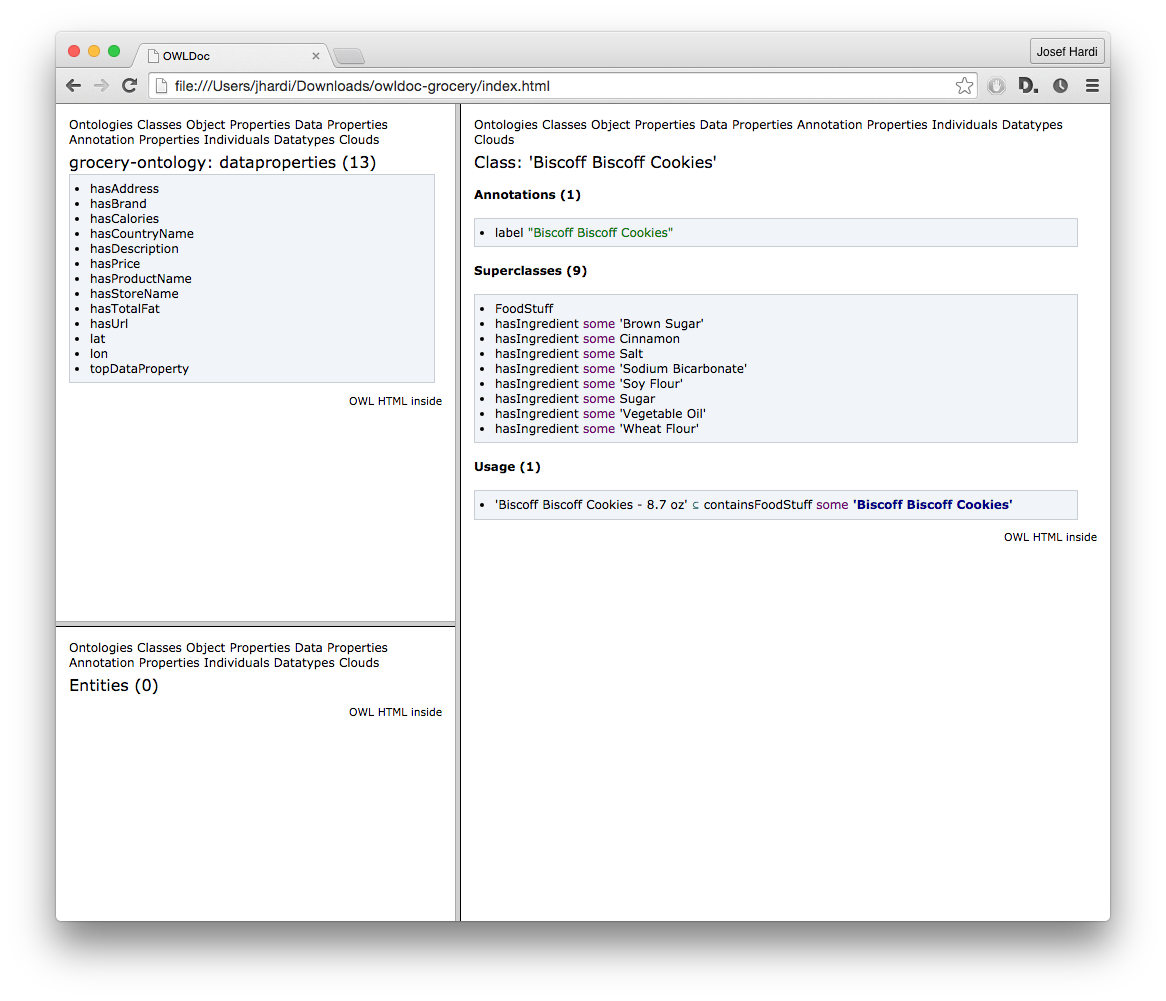This screenshot has height=1001, width=1166.
Task: Click 'OWL HTML inside' in the bottom-left frame
Action: [395, 712]
